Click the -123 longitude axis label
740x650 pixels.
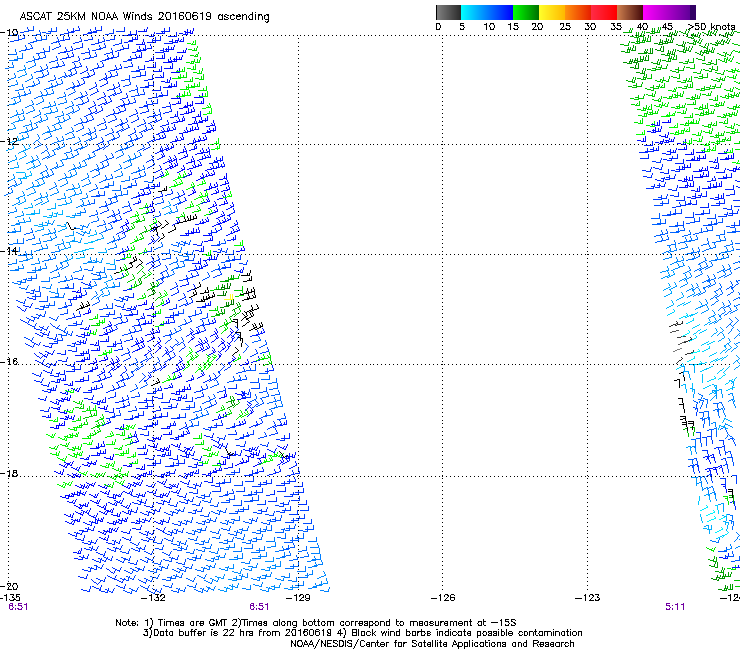[x=588, y=598]
